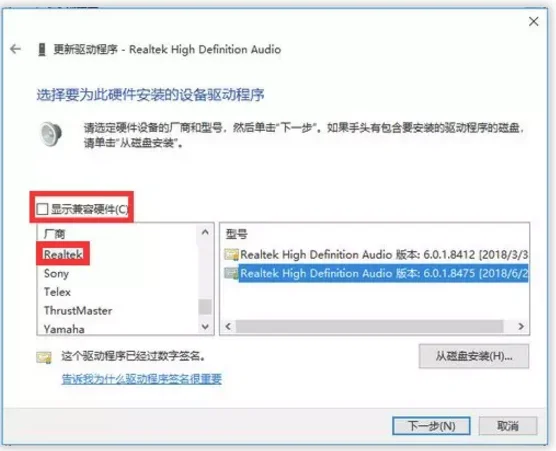Click the 从磁盘安装(H) button
The width and height of the screenshot is (556, 451).
point(474,356)
